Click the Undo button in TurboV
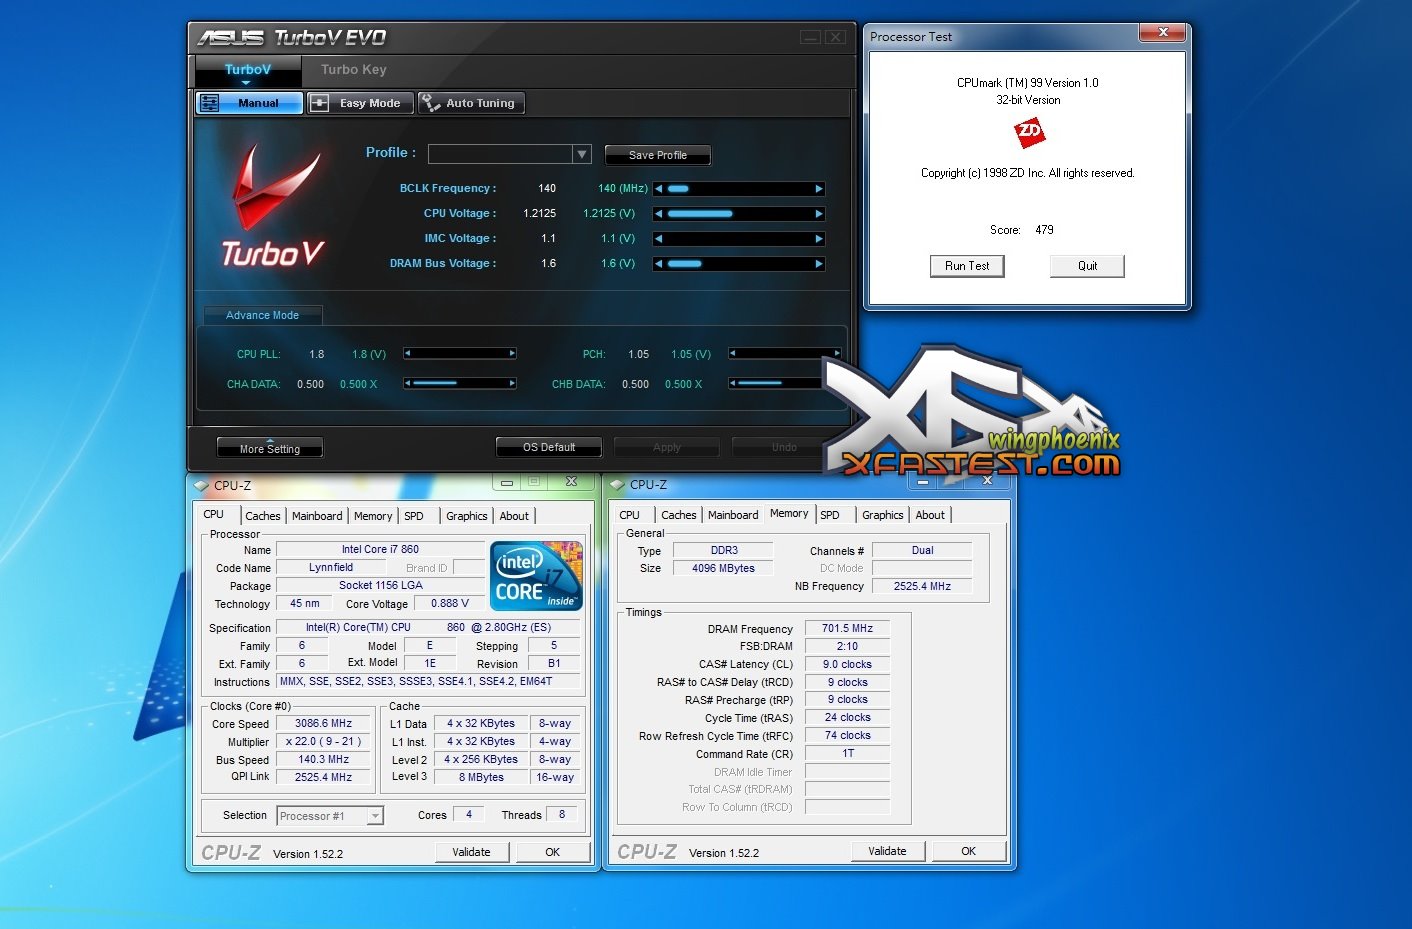The image size is (1412, 929). tap(784, 447)
